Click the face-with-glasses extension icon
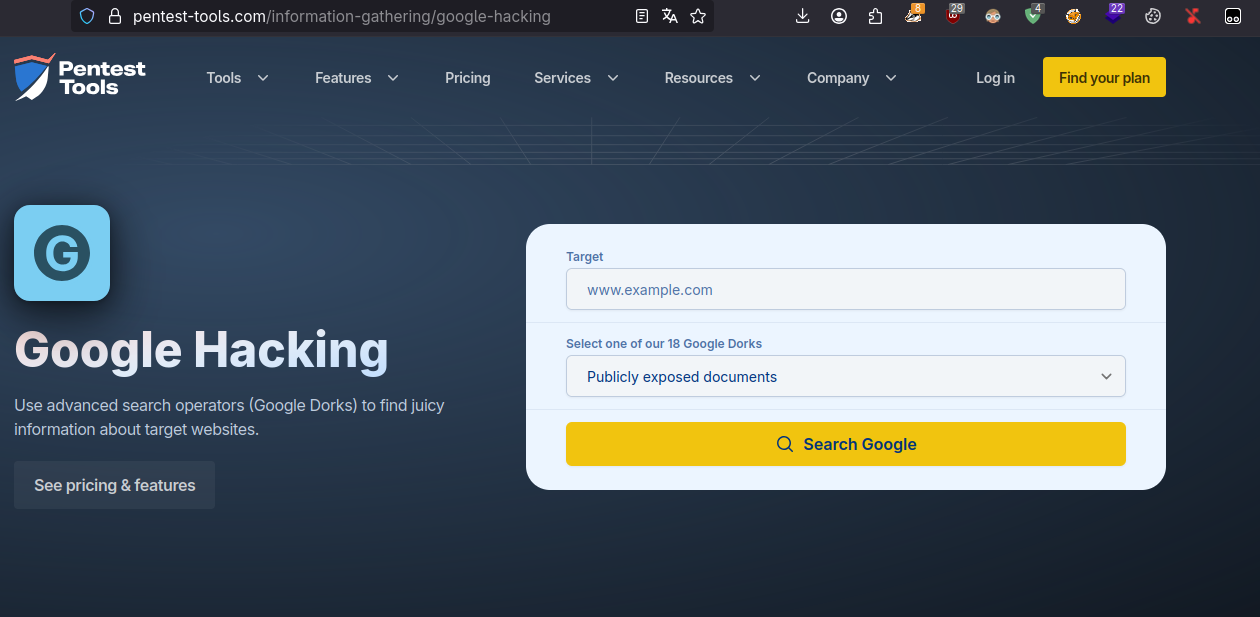Image resolution: width=1260 pixels, height=617 pixels. [992, 16]
